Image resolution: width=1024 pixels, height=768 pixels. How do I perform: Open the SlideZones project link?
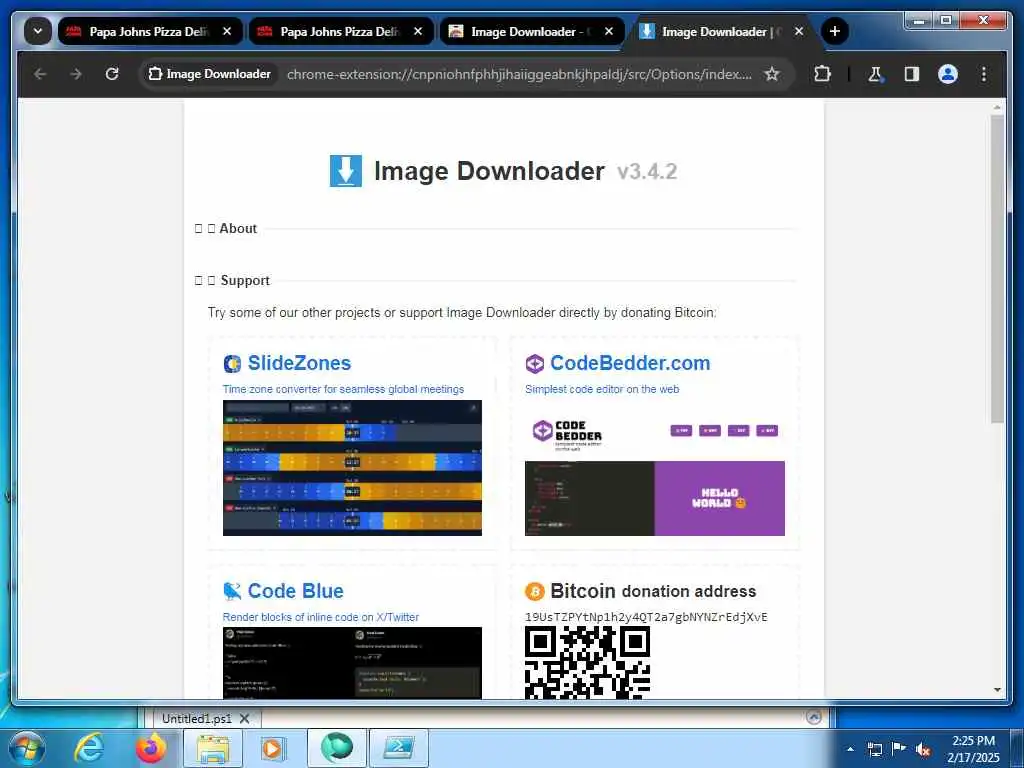point(299,363)
